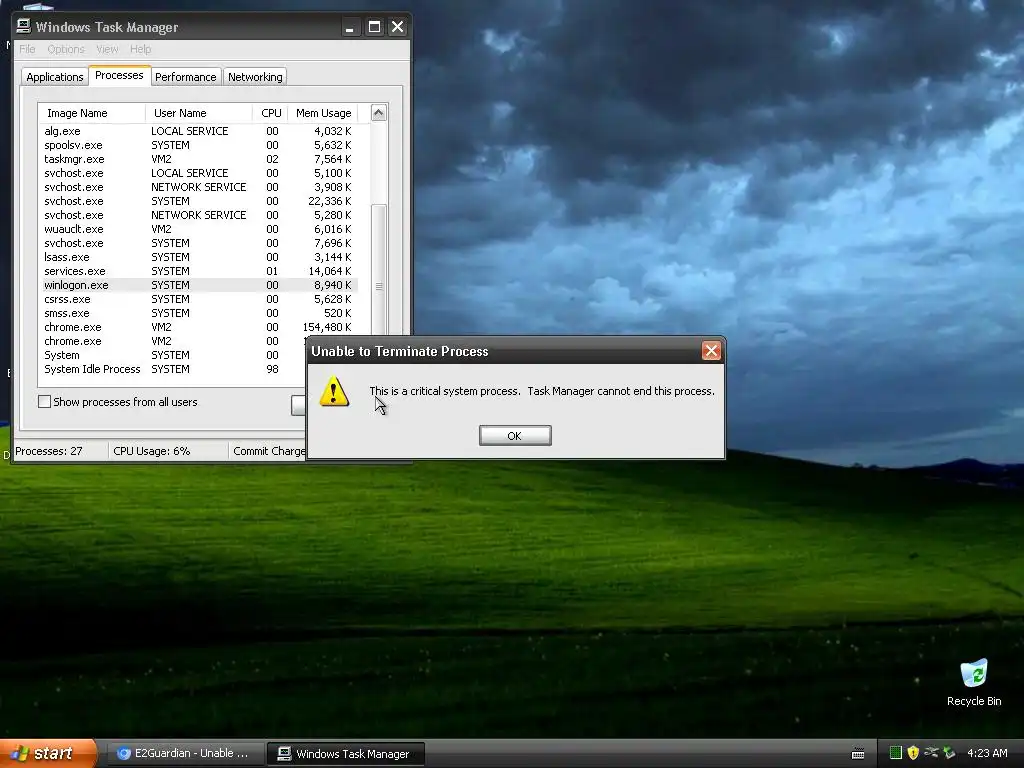1024x768 pixels.
Task: Select the alg.exe process row
Action: click(199, 131)
